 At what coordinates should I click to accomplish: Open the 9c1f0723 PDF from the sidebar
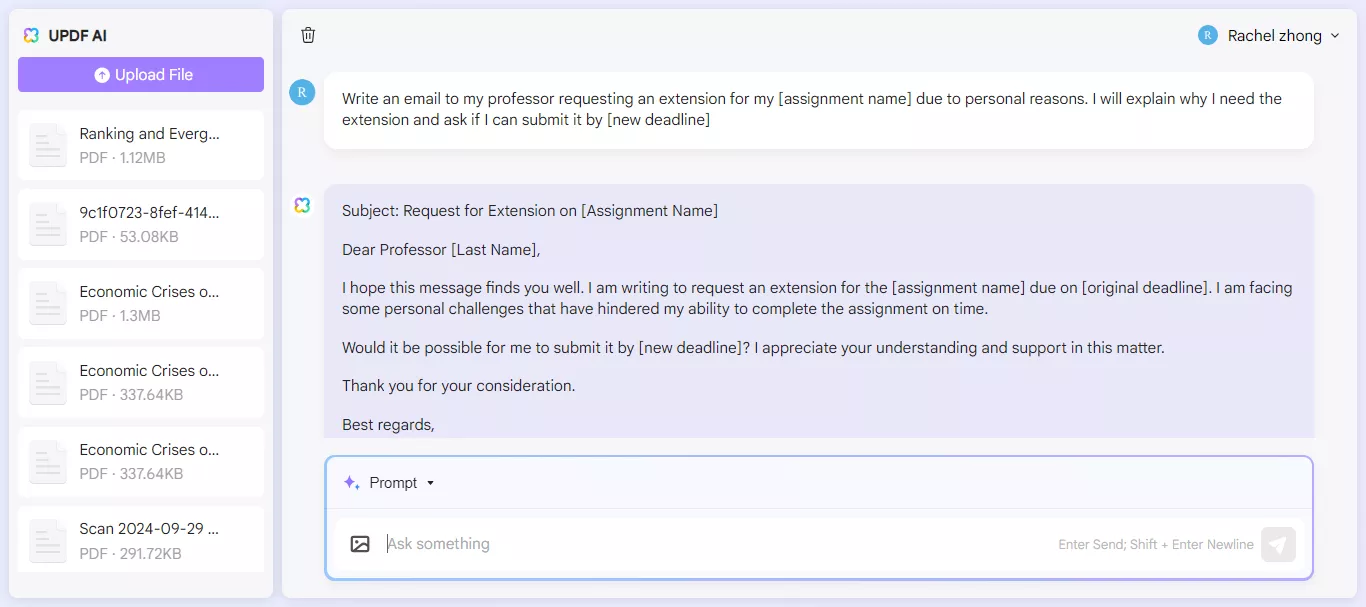140,224
